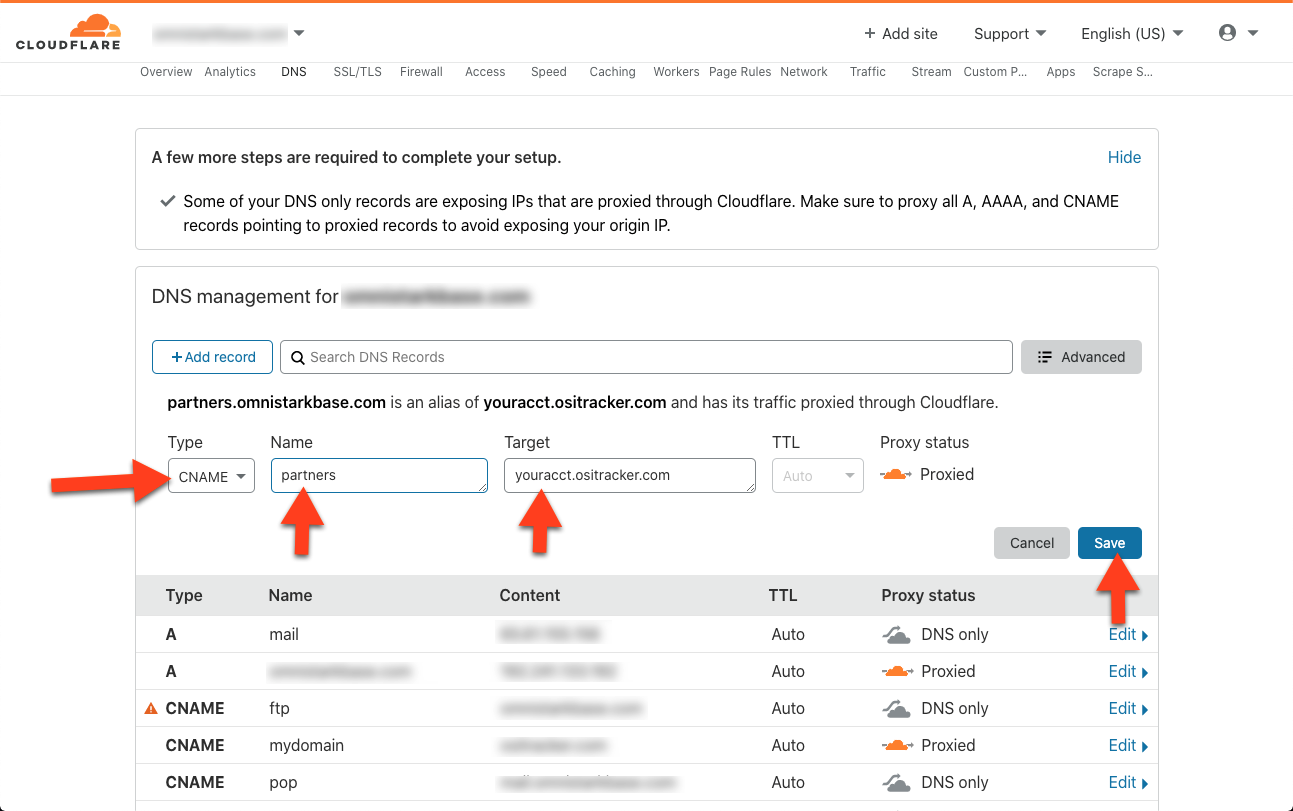Go to the Custom Pages tab
The image size is (1293, 811).
[995, 72]
